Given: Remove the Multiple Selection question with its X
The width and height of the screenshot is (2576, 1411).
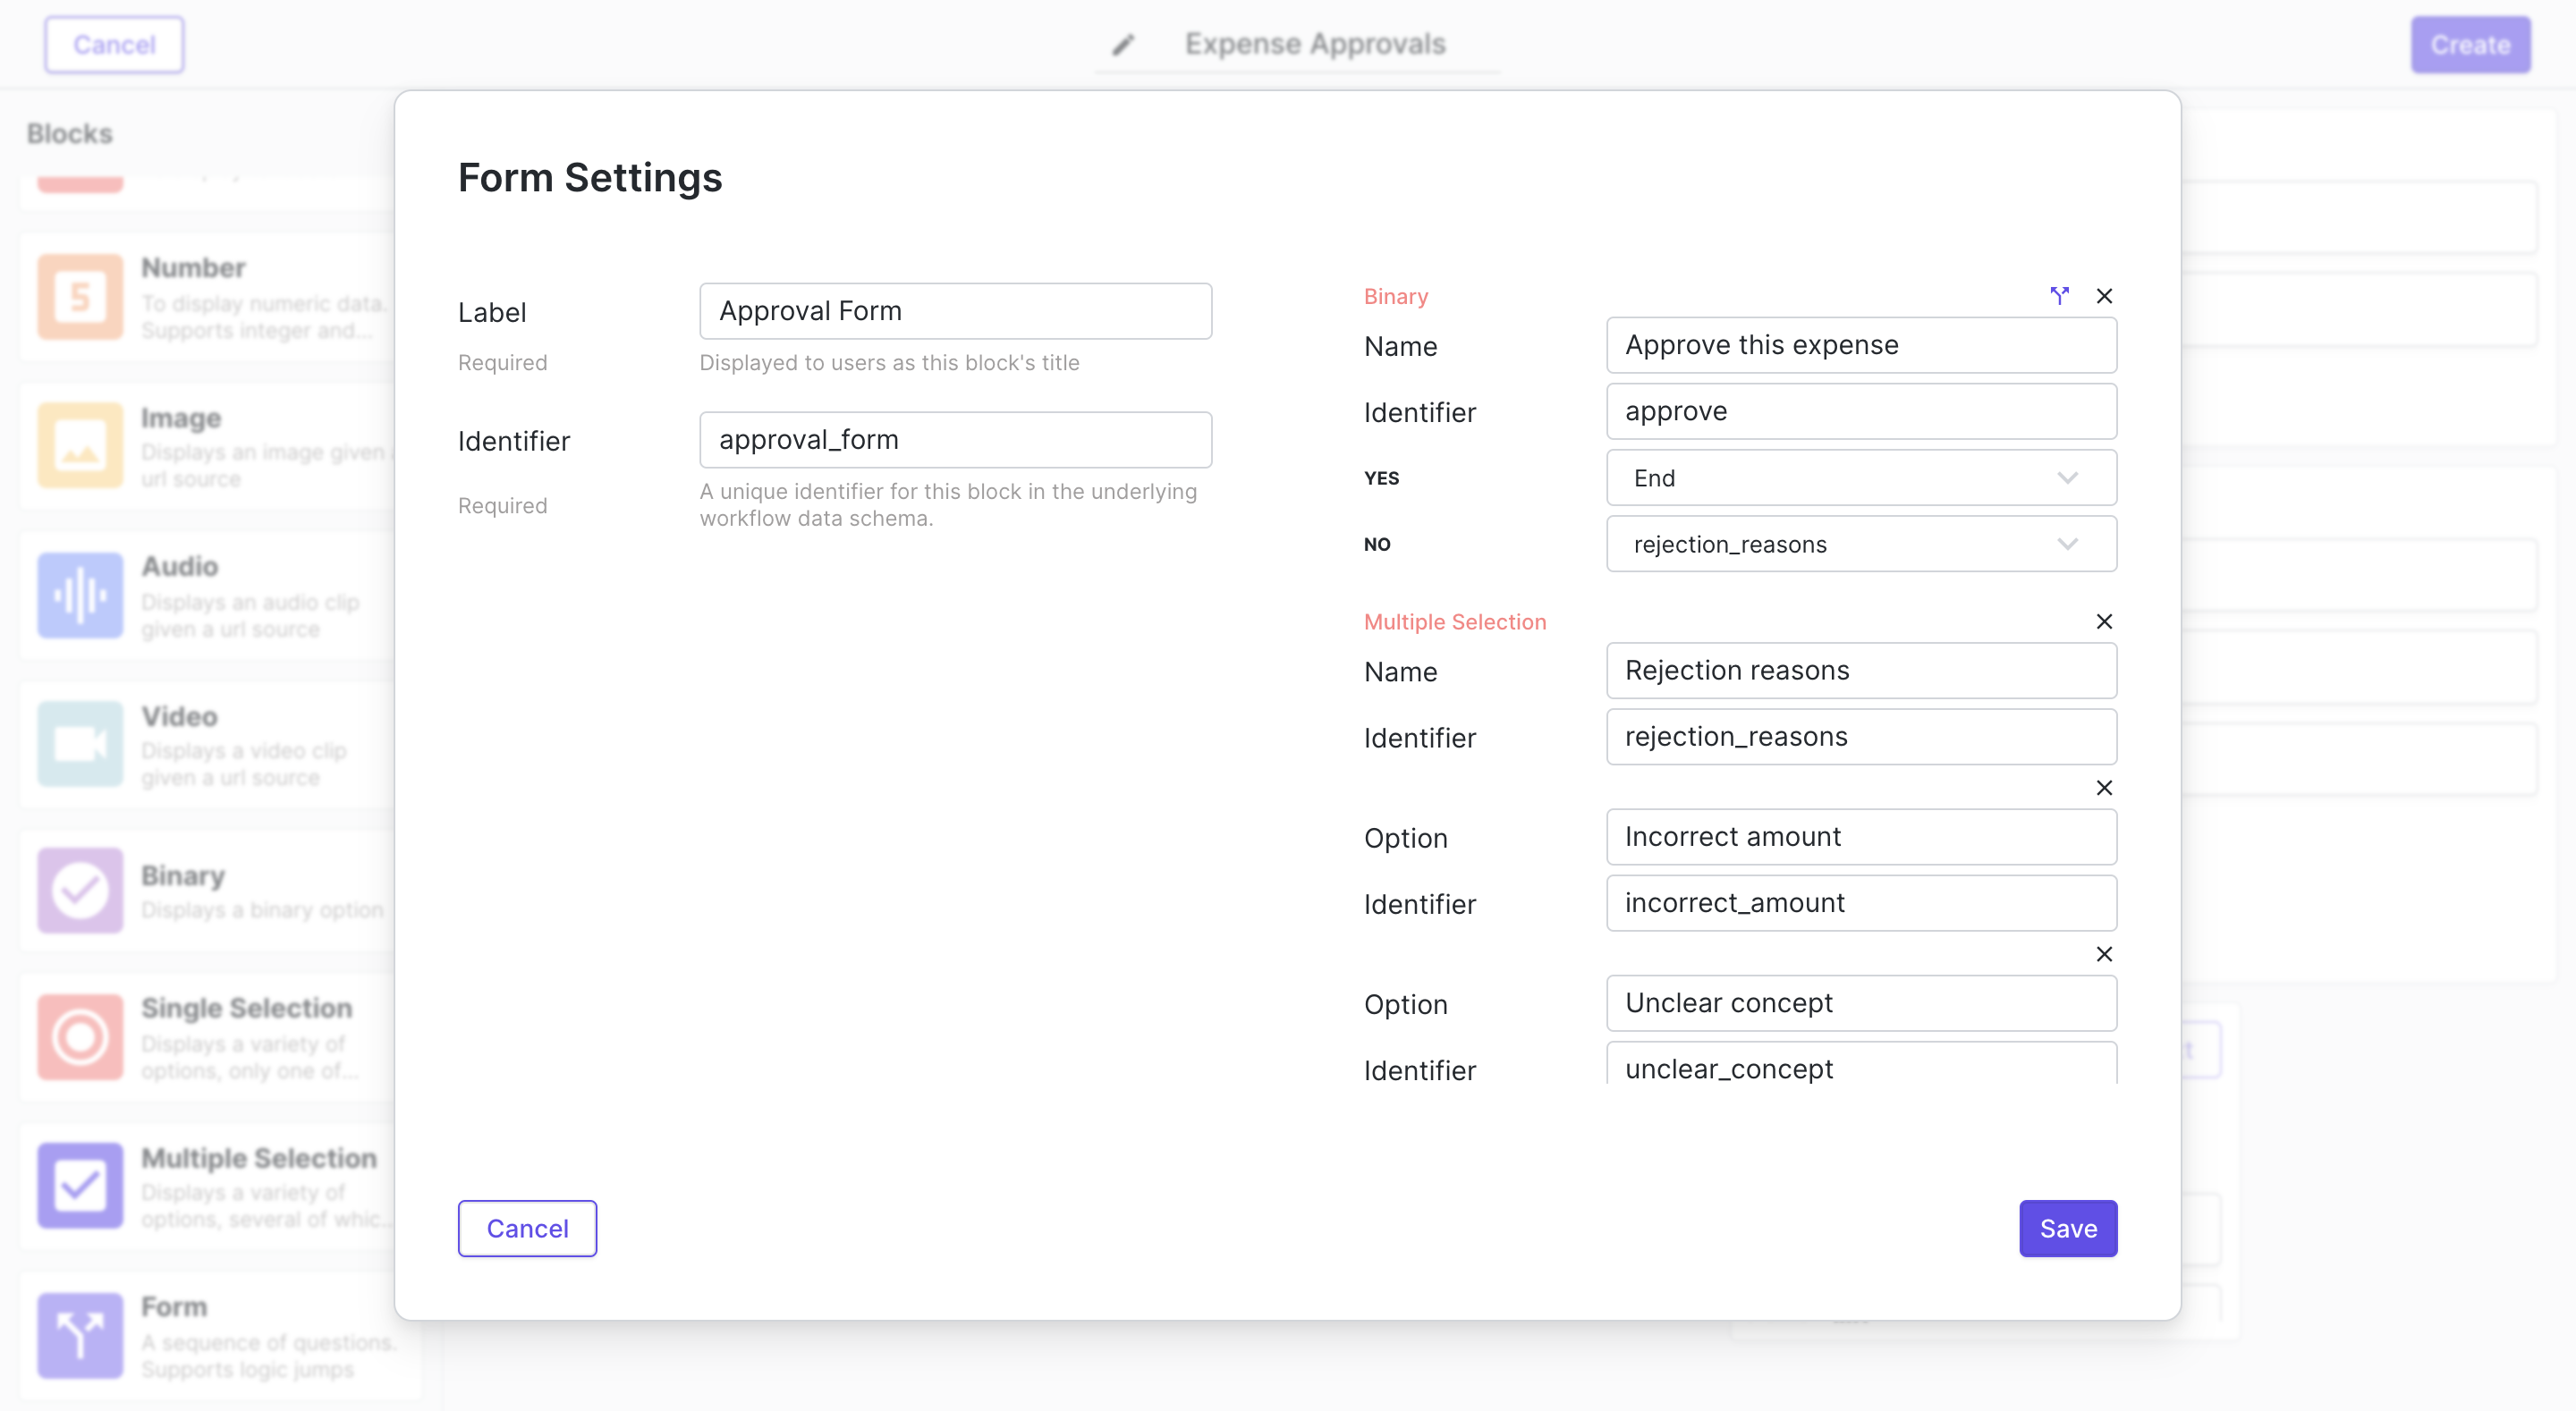Looking at the screenshot, I should [x=2104, y=622].
